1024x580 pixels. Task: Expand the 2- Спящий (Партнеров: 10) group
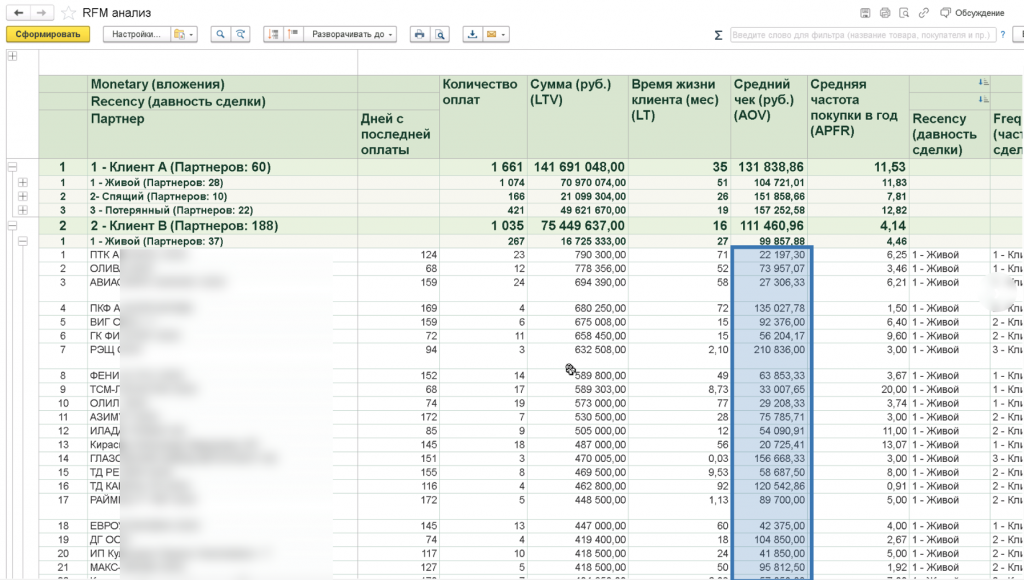23,197
